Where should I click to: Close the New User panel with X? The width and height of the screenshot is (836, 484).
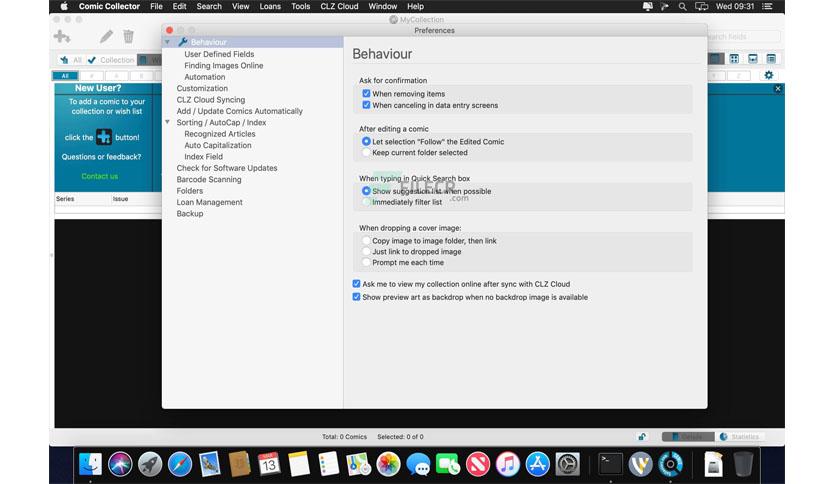tap(778, 88)
